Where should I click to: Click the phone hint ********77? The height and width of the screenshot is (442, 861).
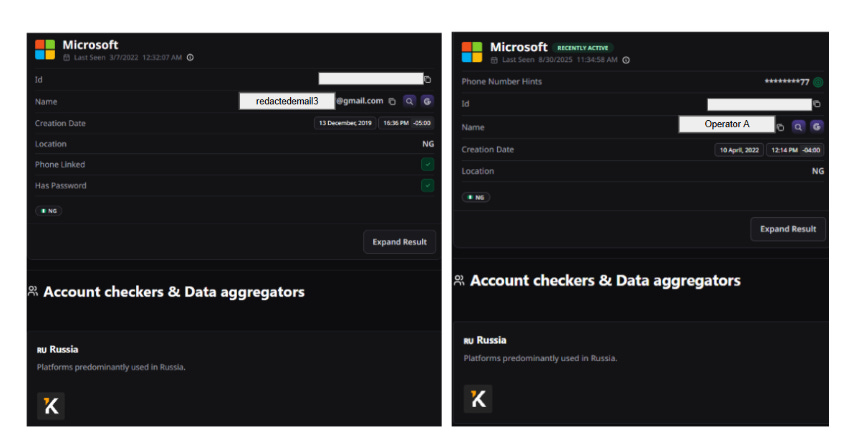787,82
